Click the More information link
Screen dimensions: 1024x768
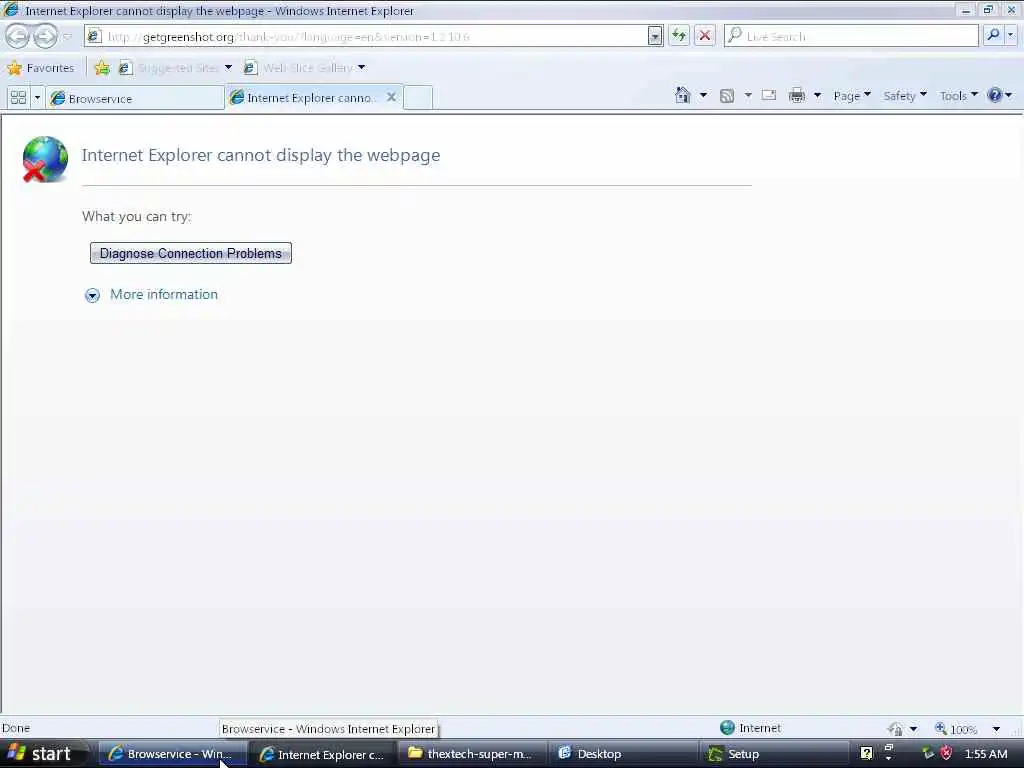tap(164, 295)
